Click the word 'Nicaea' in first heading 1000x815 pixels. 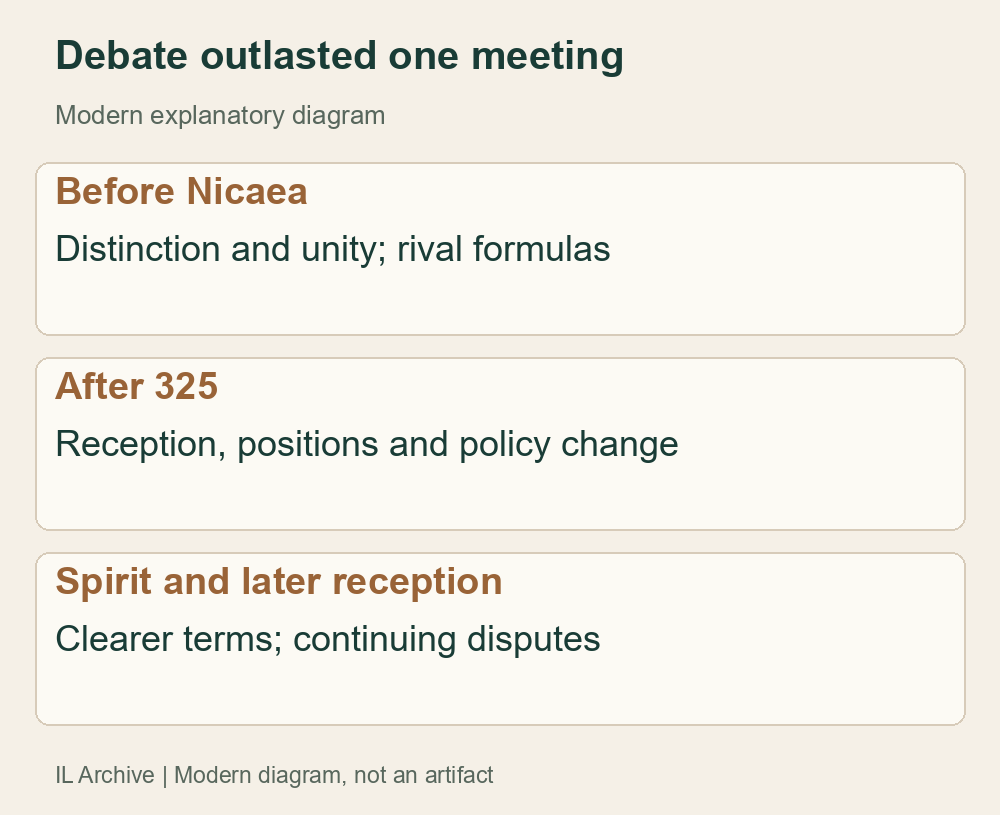(x=247, y=191)
